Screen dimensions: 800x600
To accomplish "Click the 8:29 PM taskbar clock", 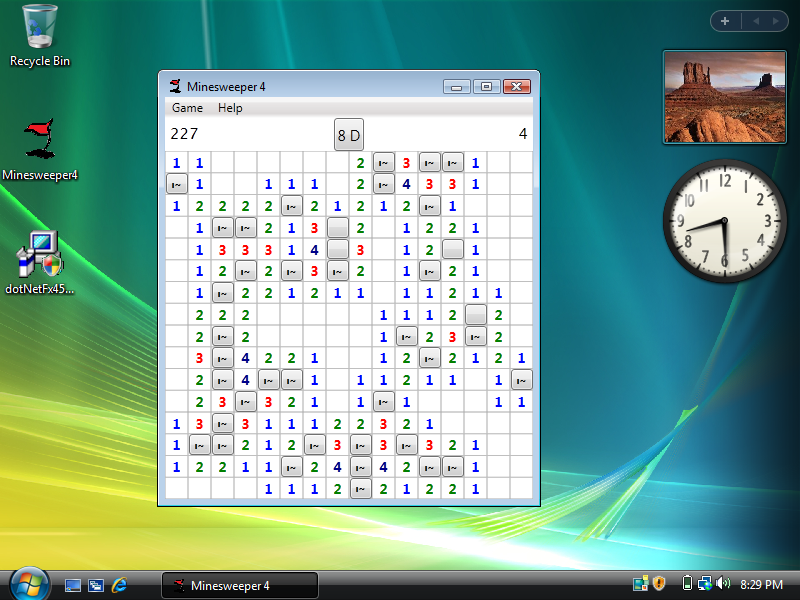I will [x=762, y=584].
